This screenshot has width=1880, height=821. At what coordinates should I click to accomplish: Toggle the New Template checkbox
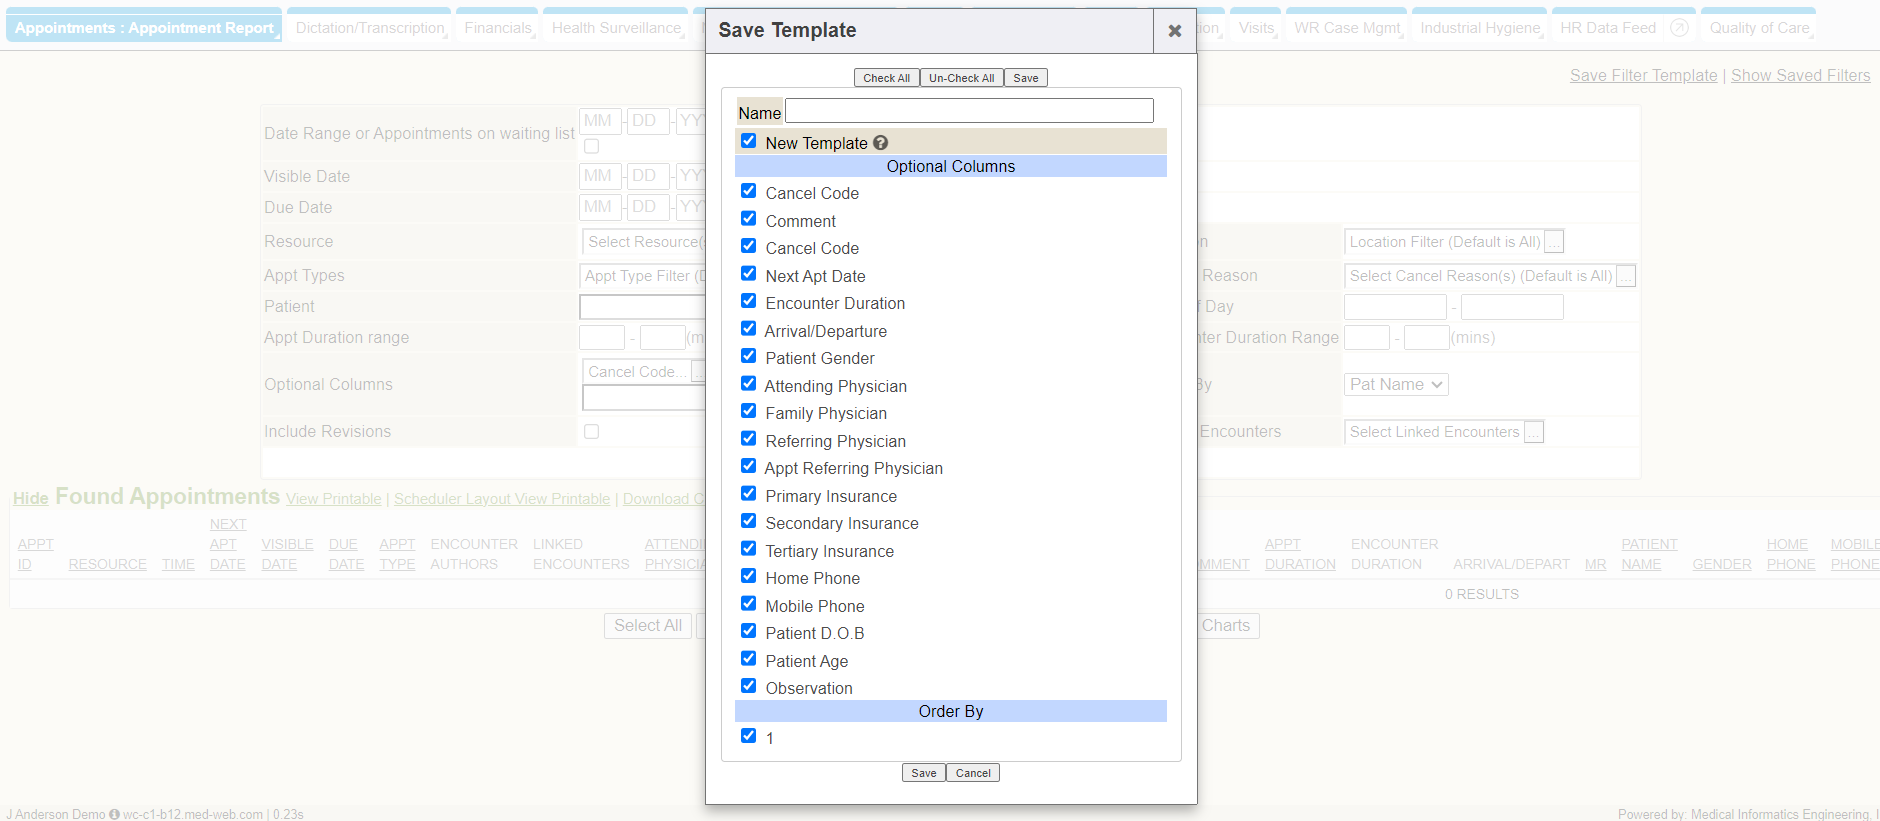[748, 141]
